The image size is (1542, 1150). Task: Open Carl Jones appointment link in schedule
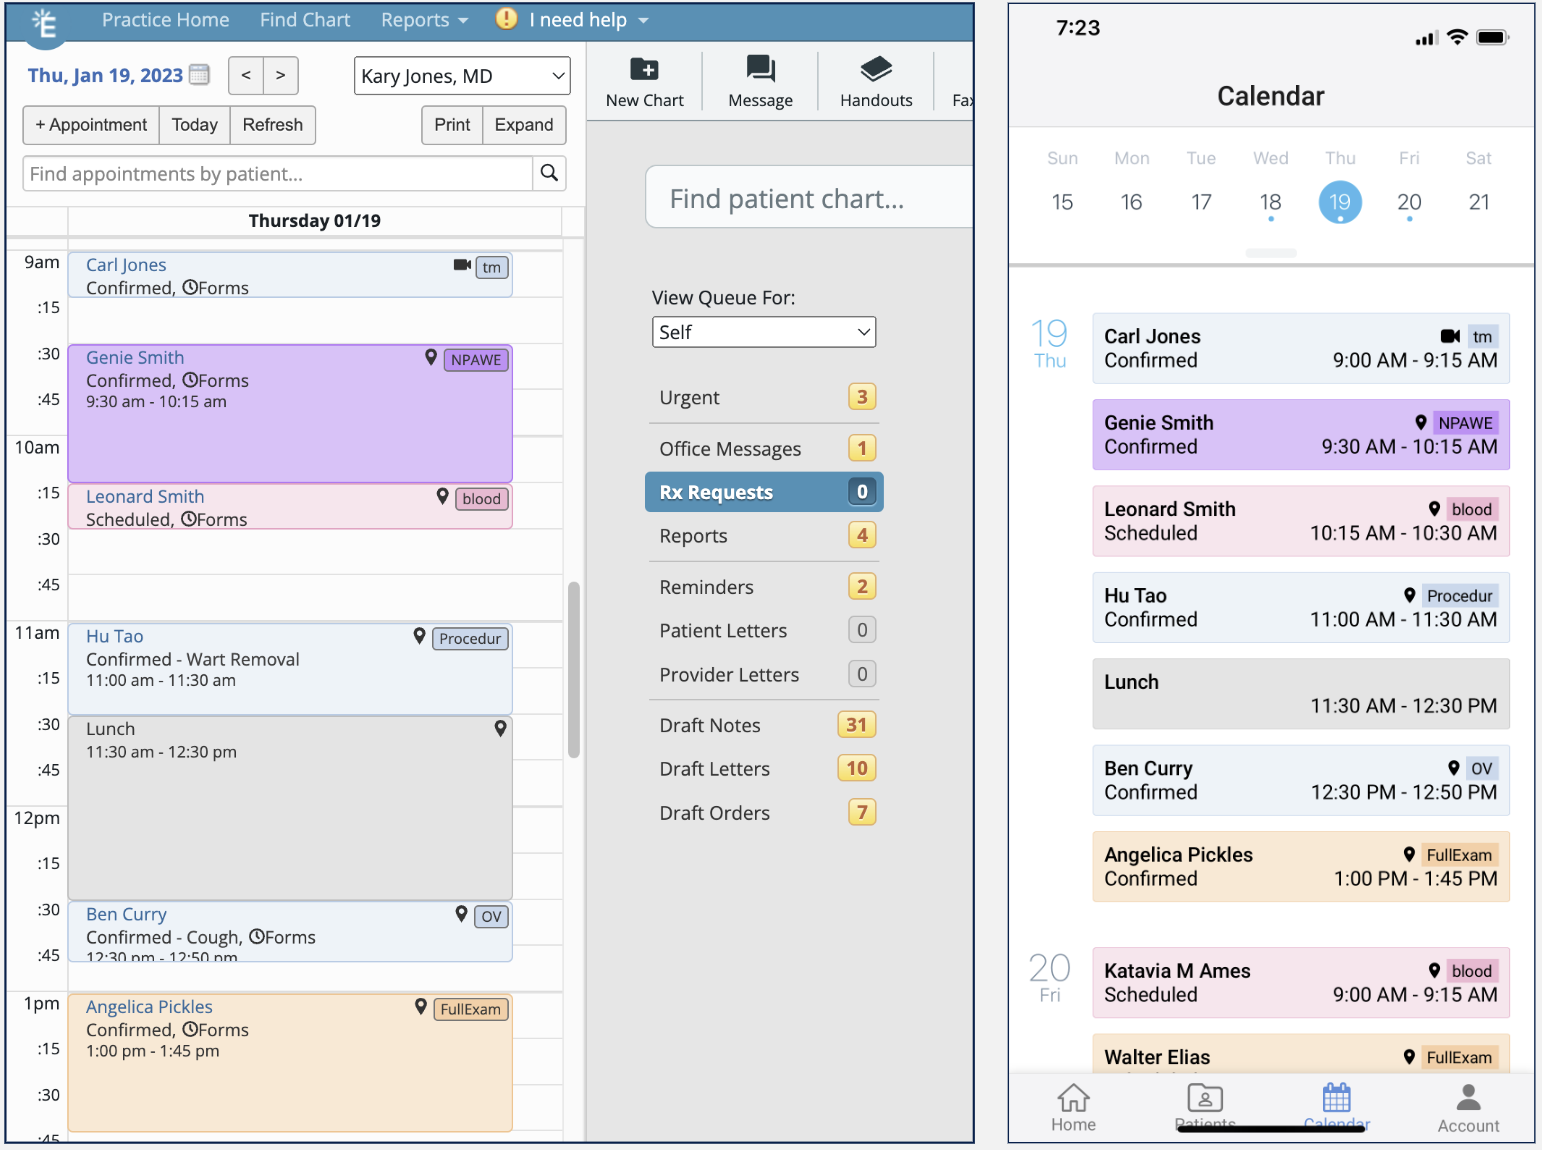click(126, 265)
